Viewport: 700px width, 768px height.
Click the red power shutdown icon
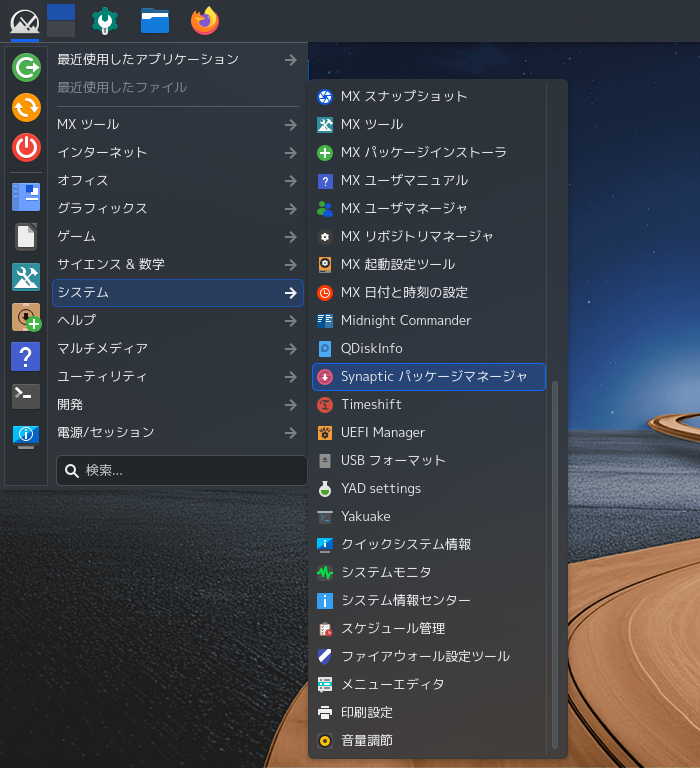[x=26, y=147]
